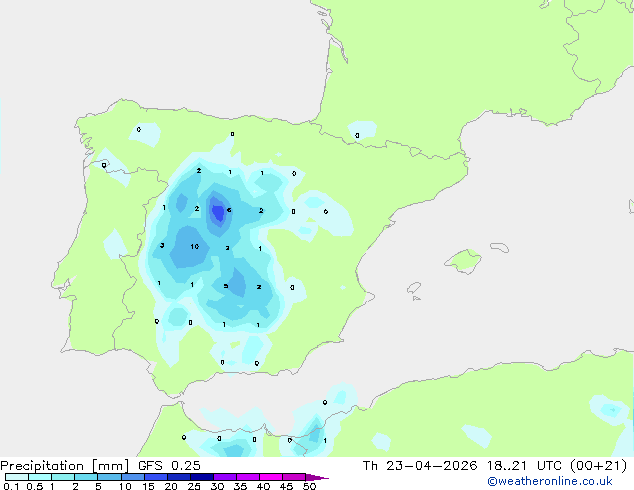Click the 45–50 mm legend color swatch
Viewport: 634px width, 490px height.
click(294, 477)
